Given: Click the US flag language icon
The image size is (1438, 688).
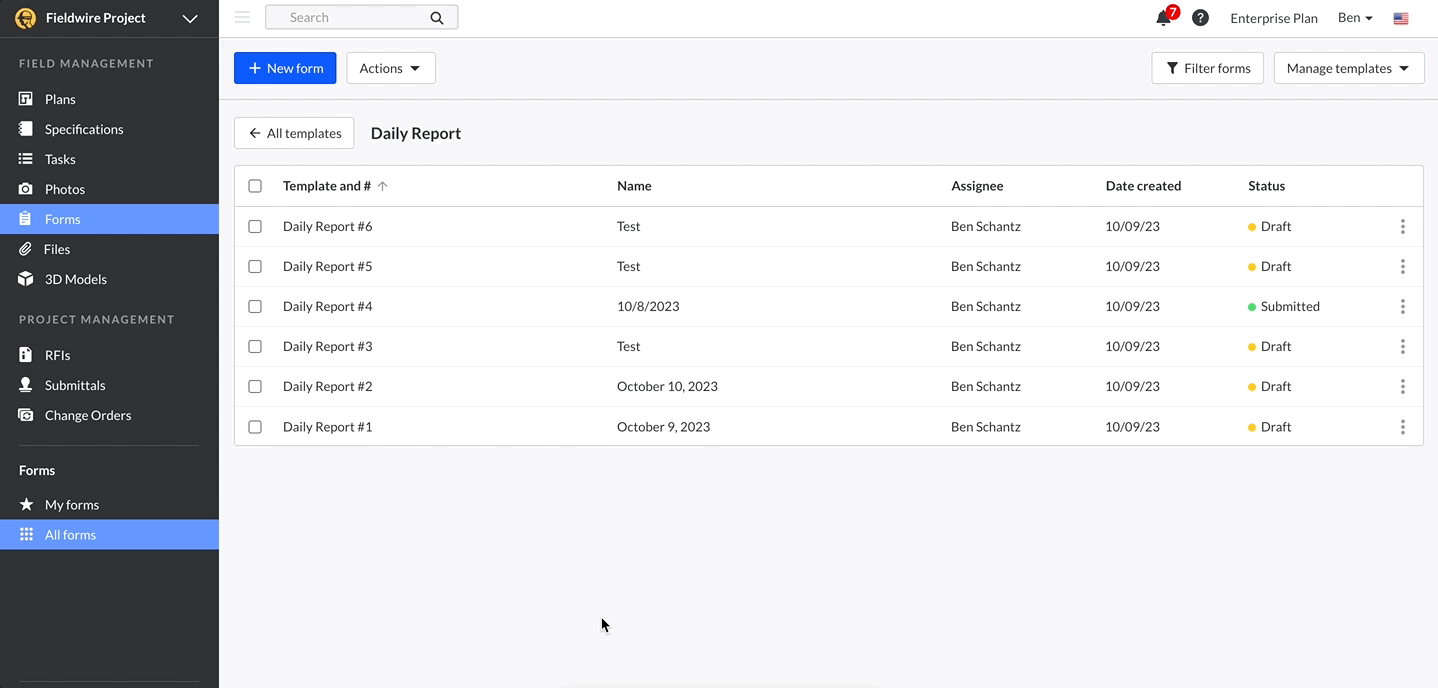Looking at the screenshot, I should (x=1401, y=18).
